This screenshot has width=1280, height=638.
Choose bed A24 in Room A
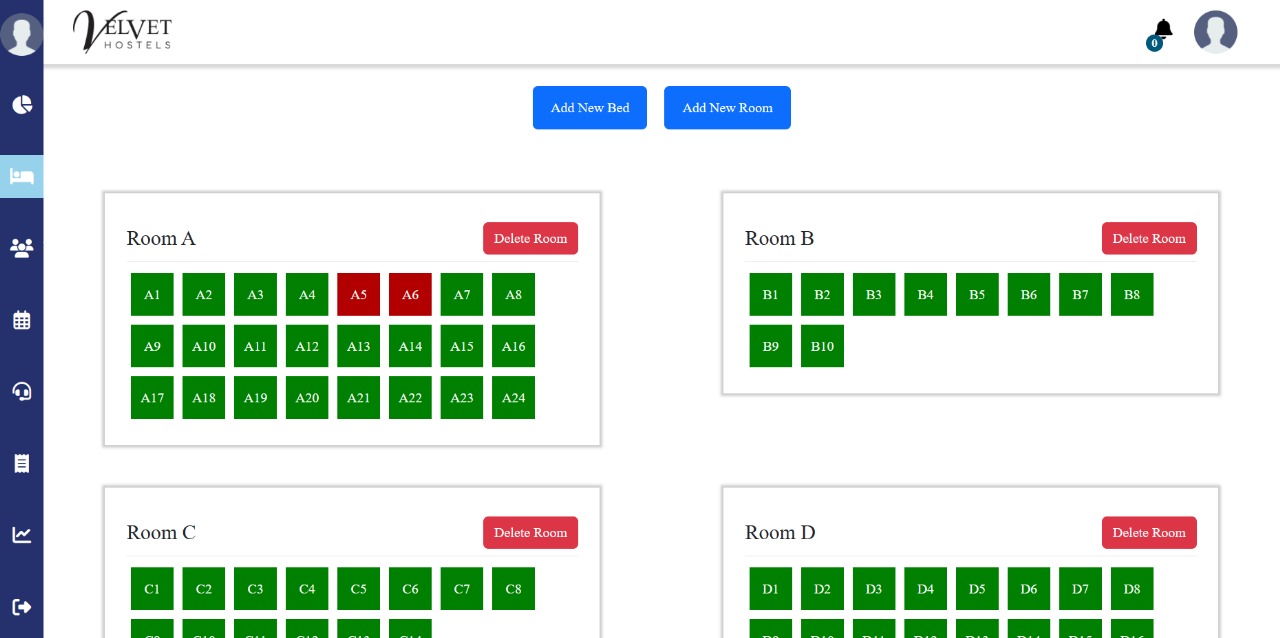(x=513, y=398)
